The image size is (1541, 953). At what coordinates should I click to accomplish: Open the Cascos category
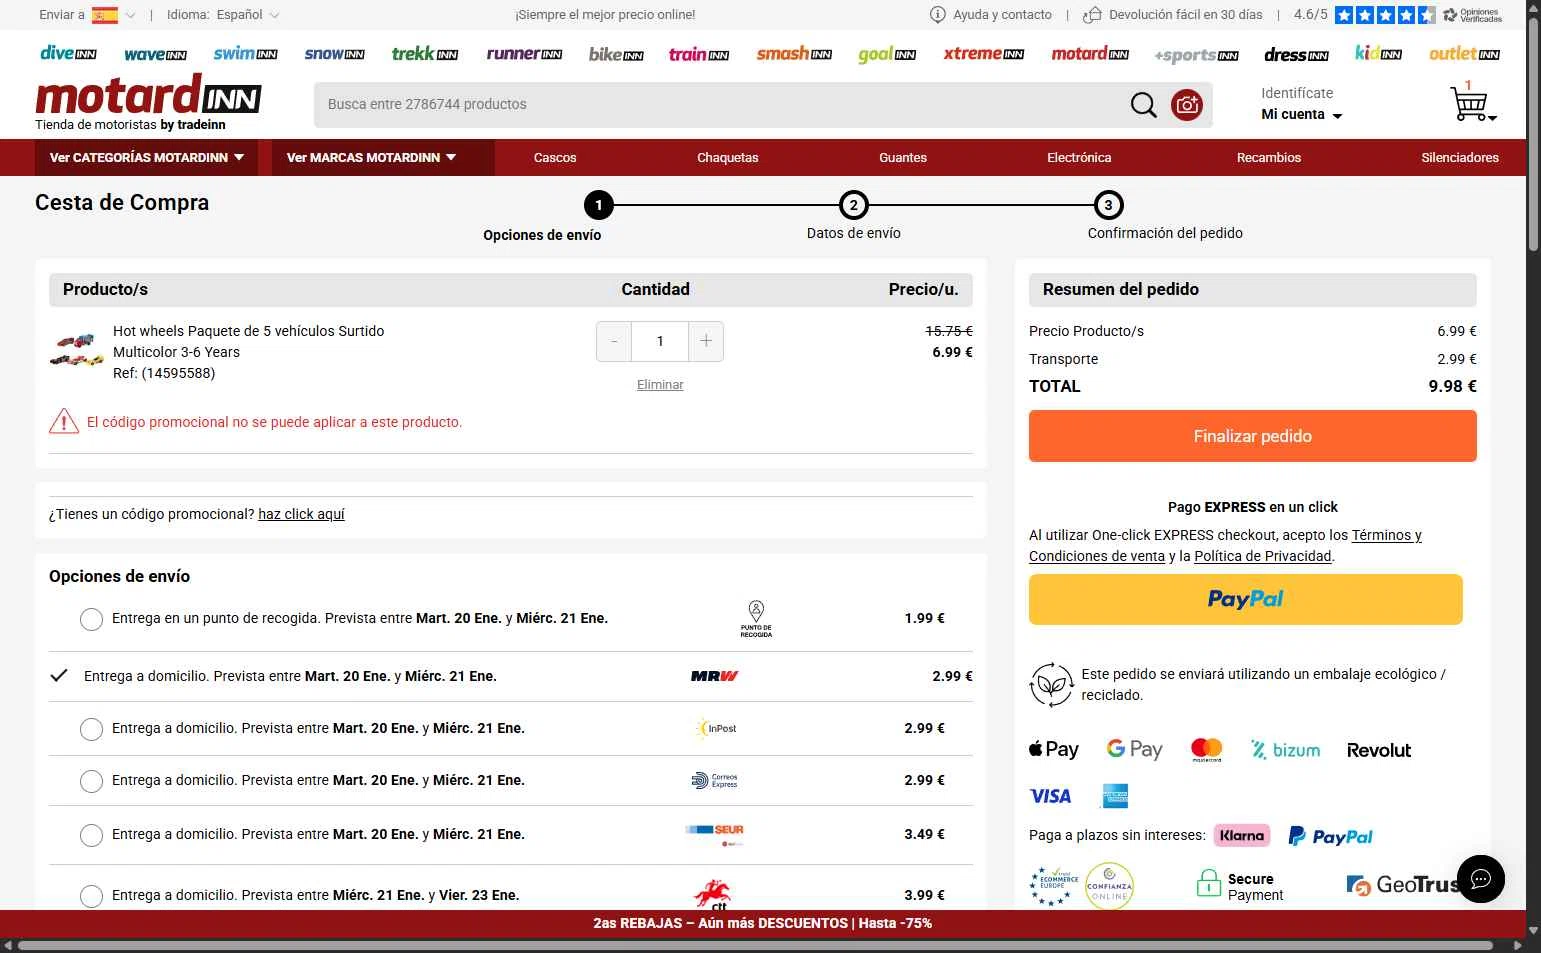click(x=555, y=157)
